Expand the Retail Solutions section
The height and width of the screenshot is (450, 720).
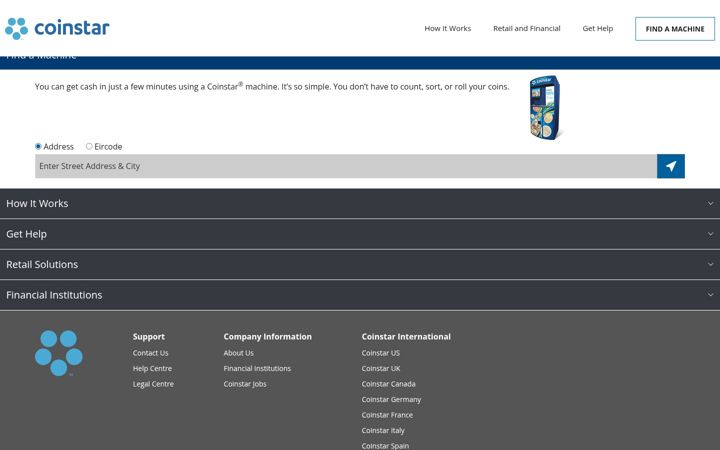pos(360,264)
